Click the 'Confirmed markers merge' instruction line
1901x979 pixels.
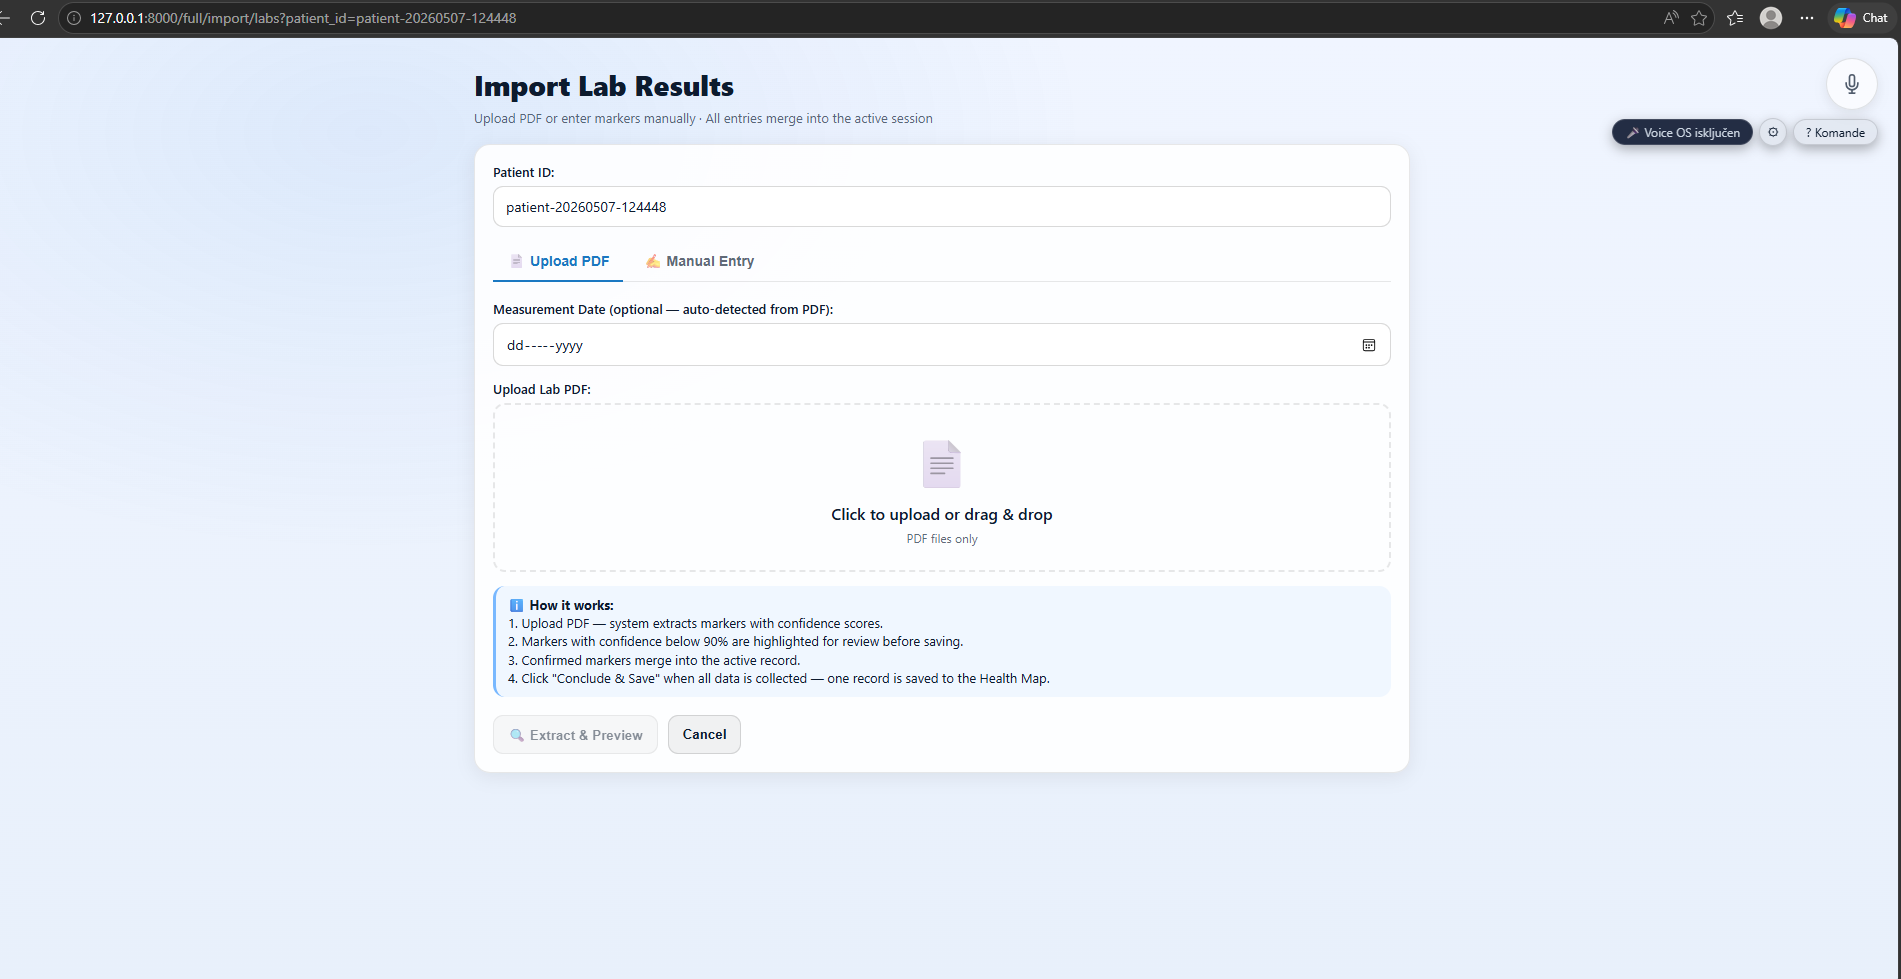pos(654,661)
